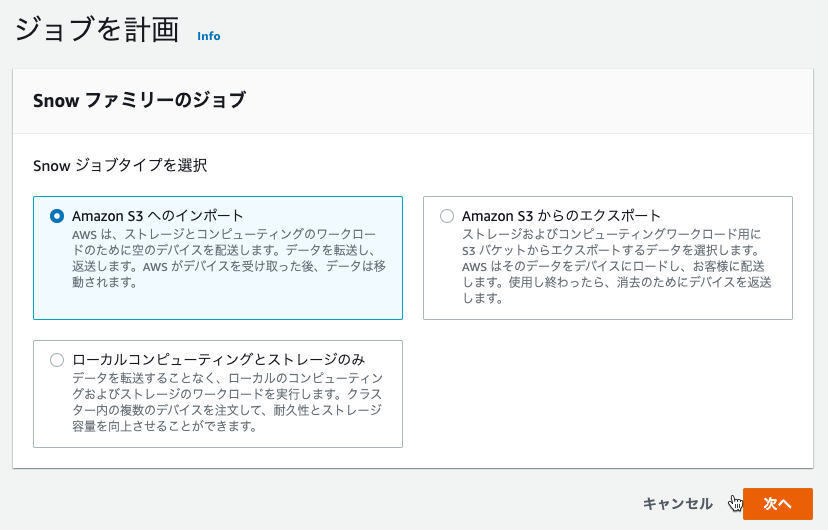Click the last line 動されます。 in import tile
Image resolution: width=828 pixels, height=530 pixels.
(x=105, y=282)
